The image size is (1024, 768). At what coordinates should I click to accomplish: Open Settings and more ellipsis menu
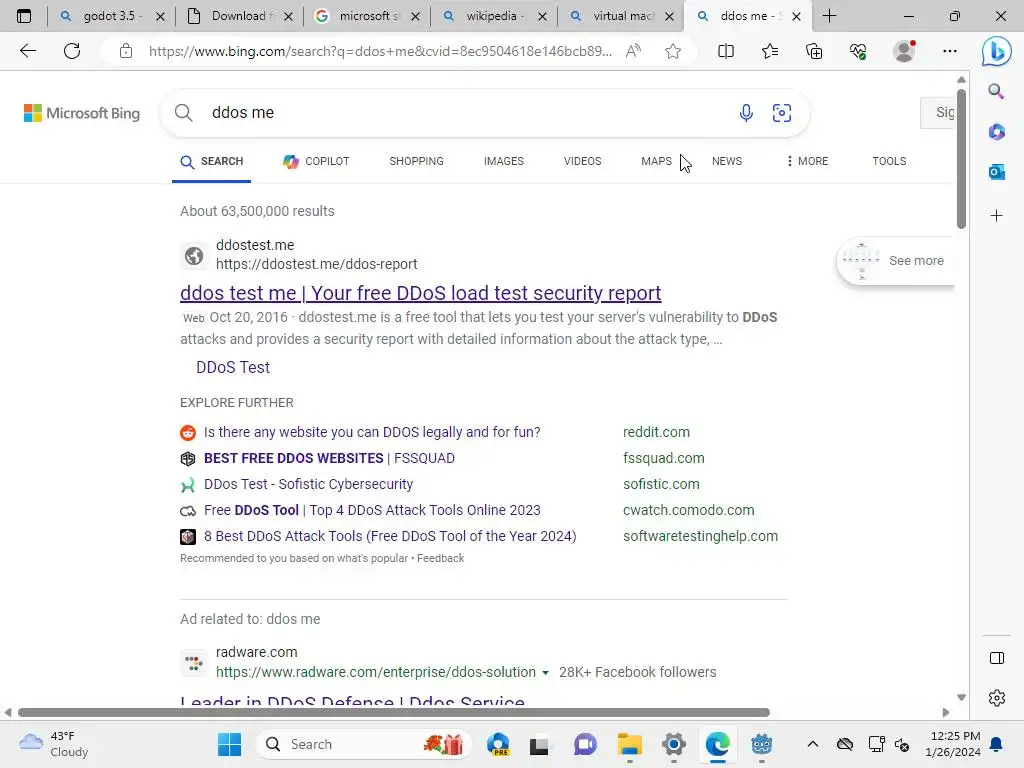(x=950, y=51)
